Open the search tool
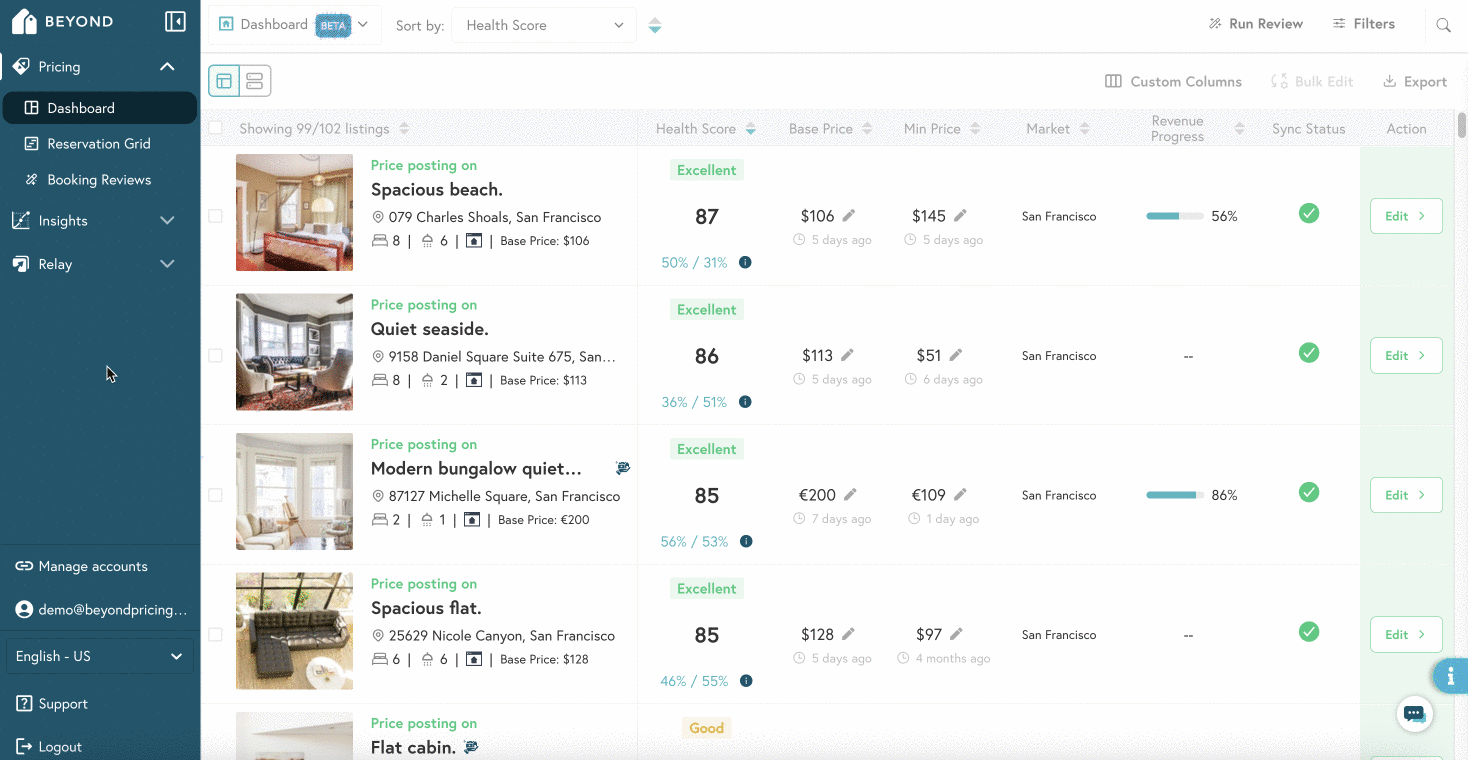 pyautogui.click(x=1443, y=24)
